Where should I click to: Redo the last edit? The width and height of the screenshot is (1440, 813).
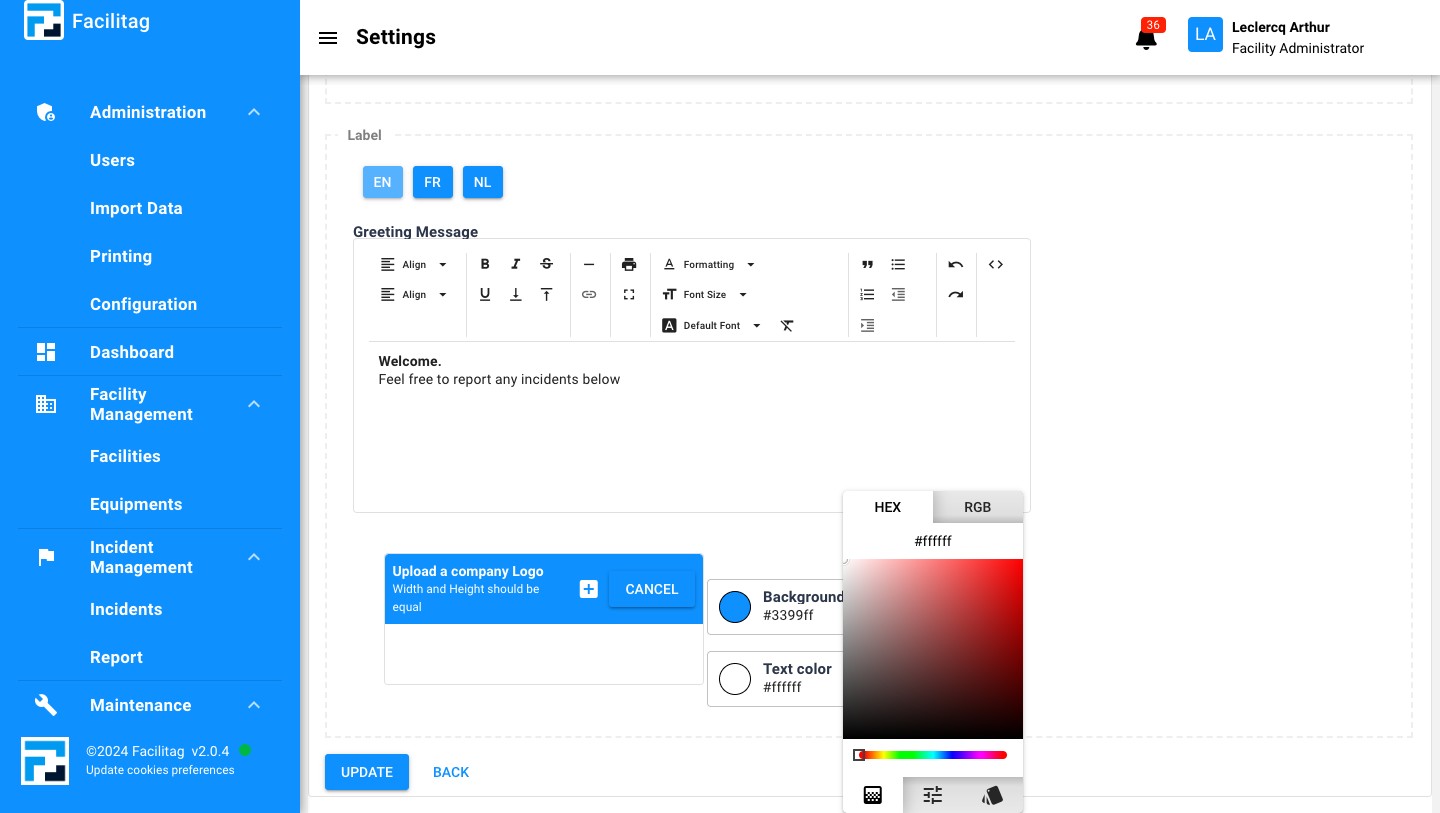pyautogui.click(x=956, y=294)
